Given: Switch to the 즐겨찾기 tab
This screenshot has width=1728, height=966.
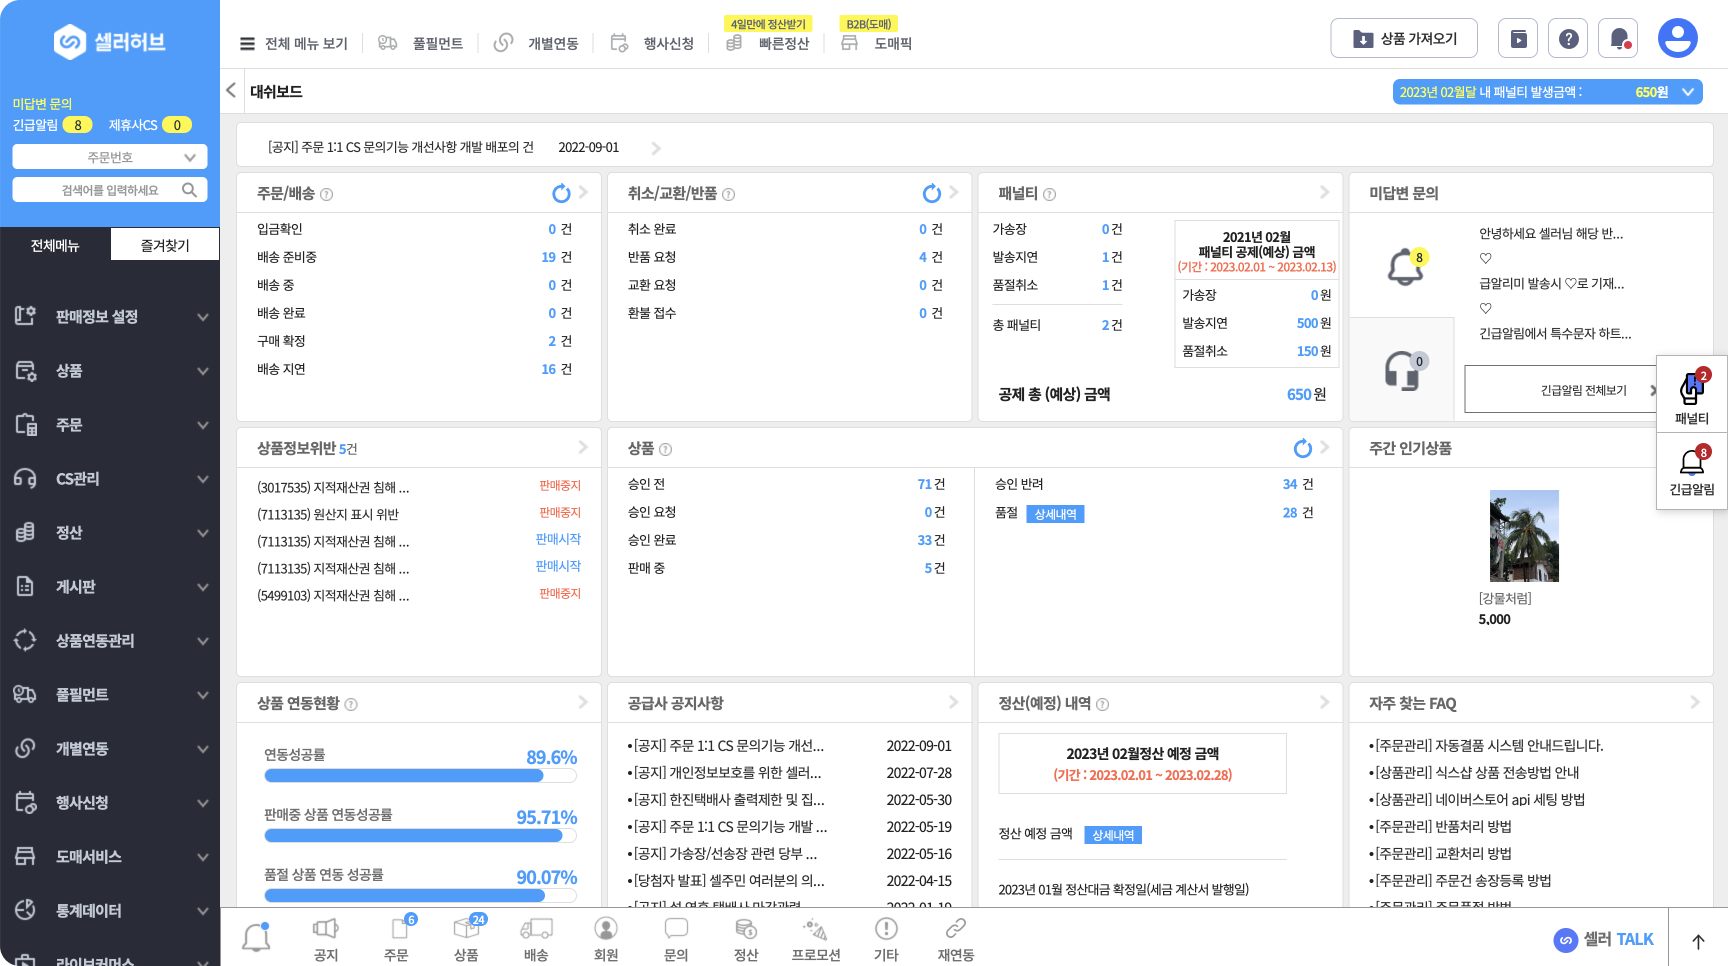Looking at the screenshot, I should (x=165, y=245).
